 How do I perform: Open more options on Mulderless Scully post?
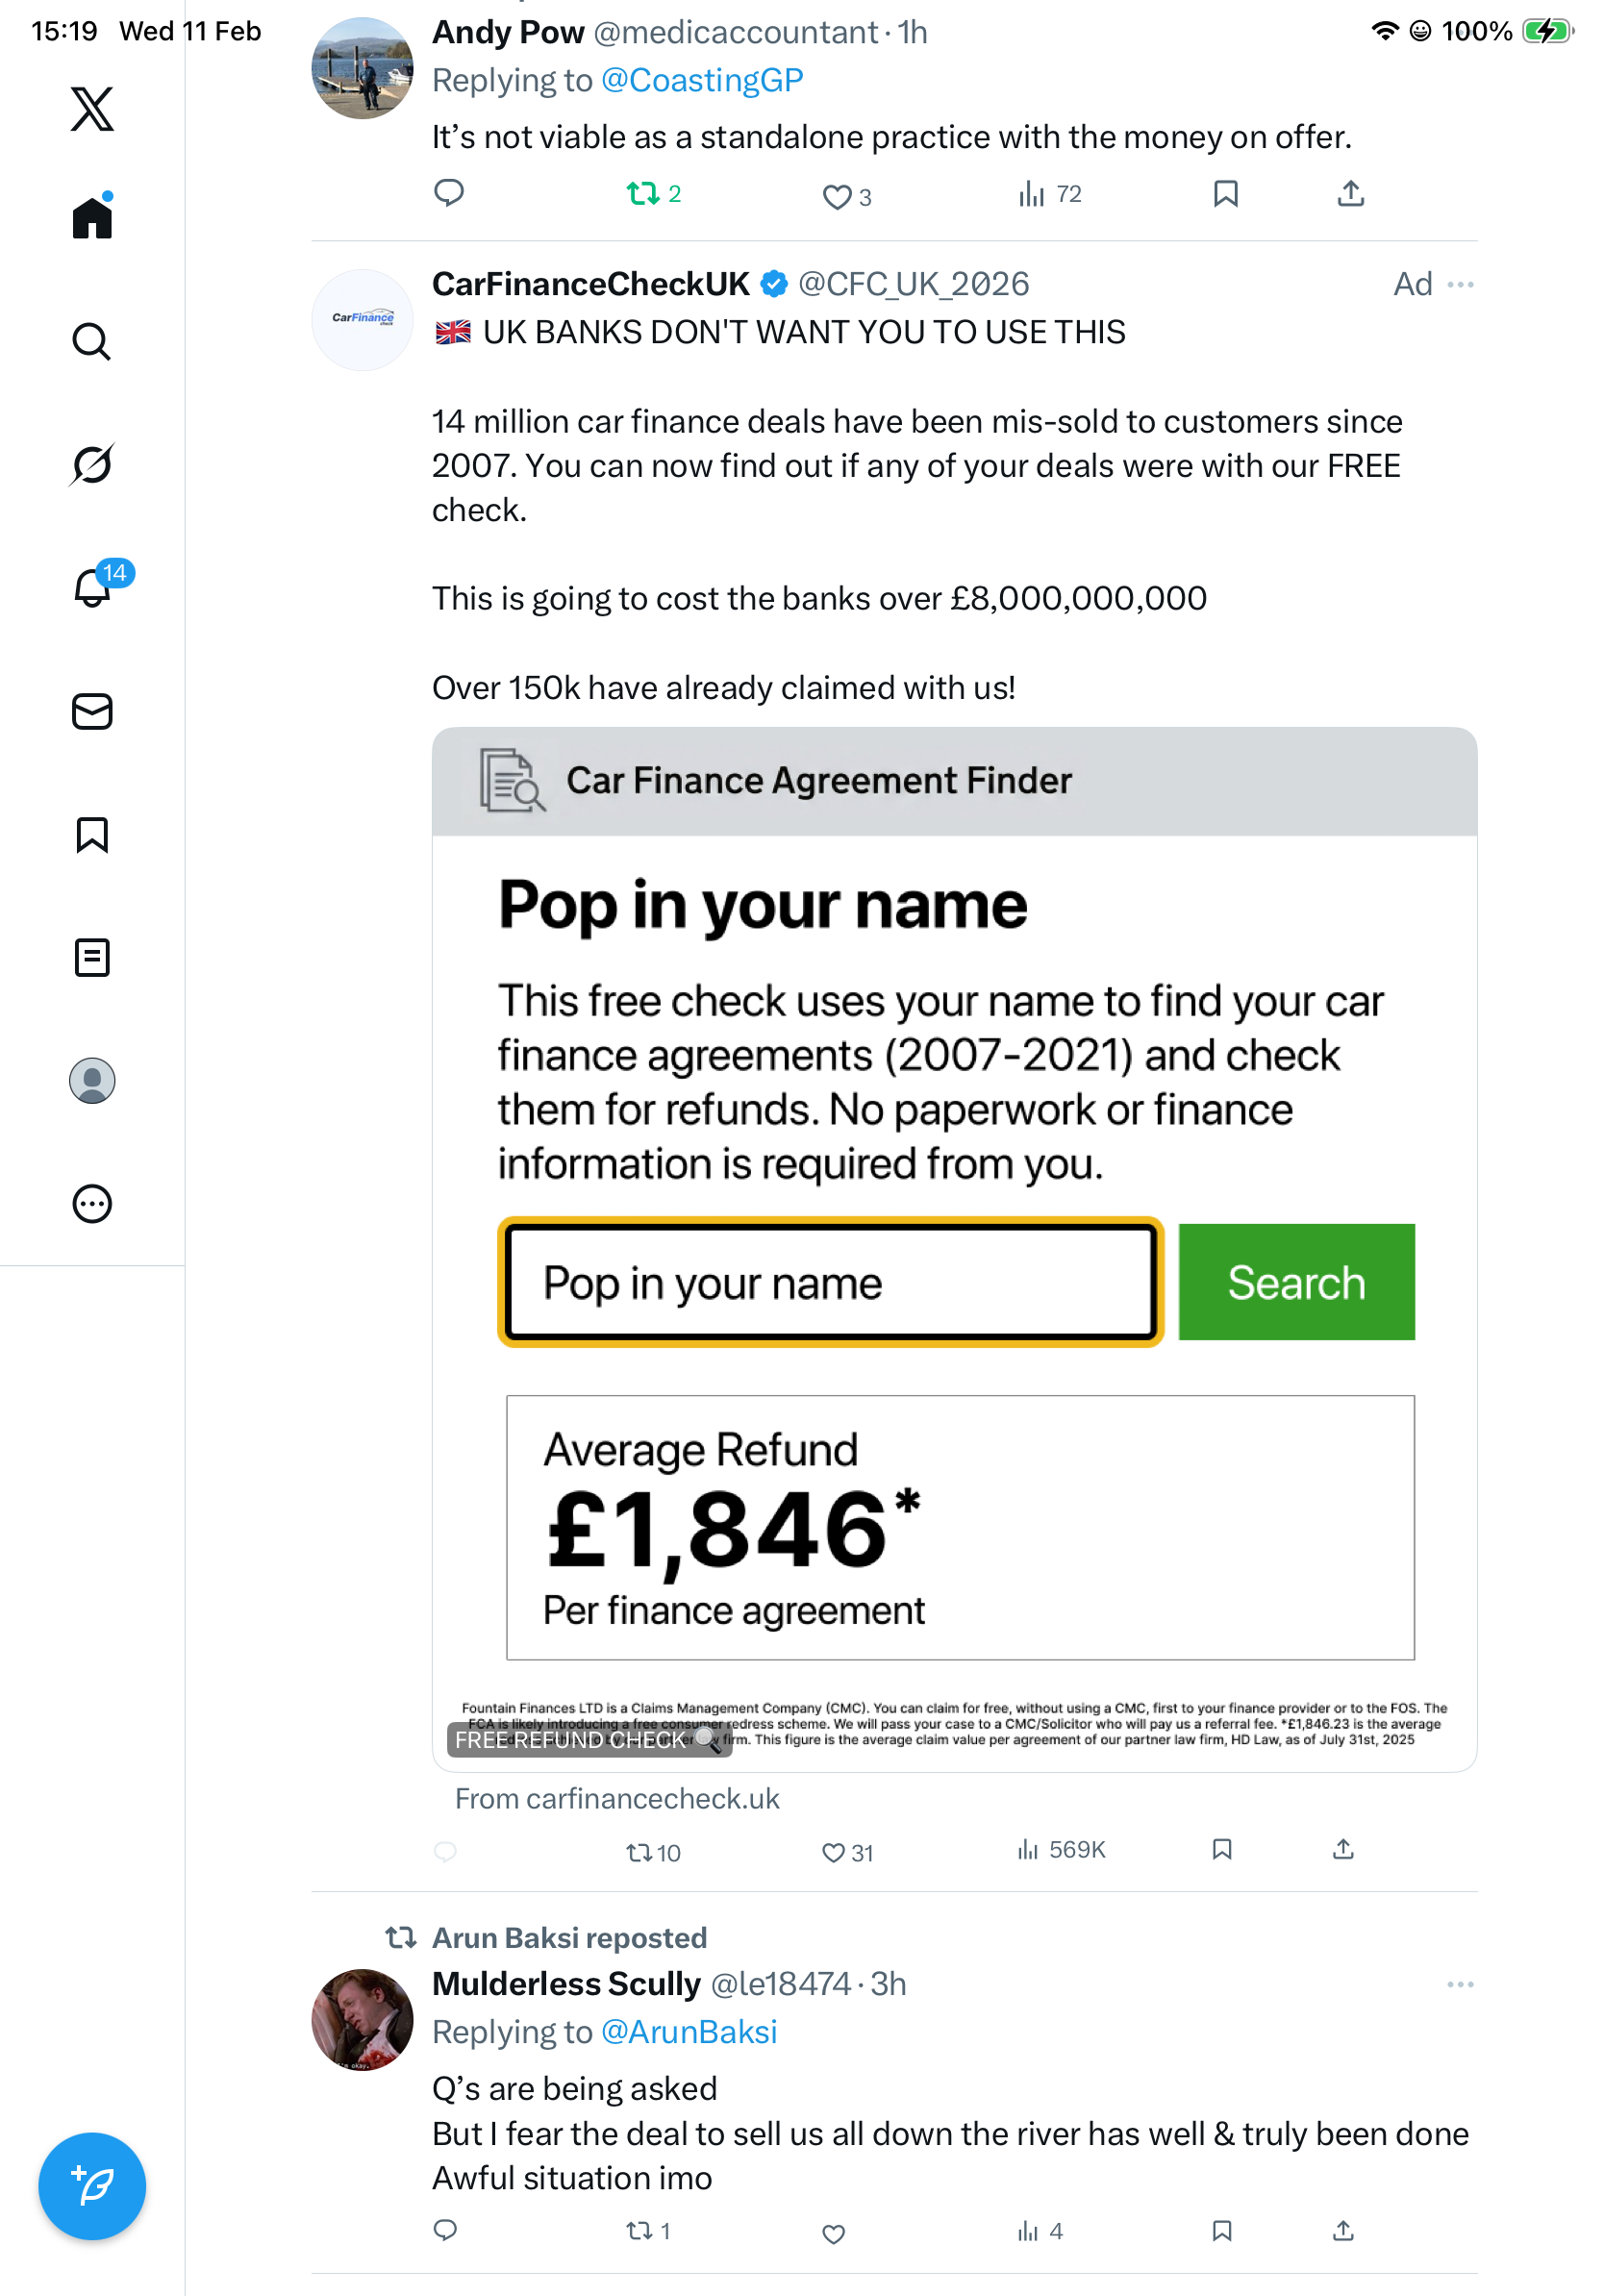click(x=1460, y=1984)
